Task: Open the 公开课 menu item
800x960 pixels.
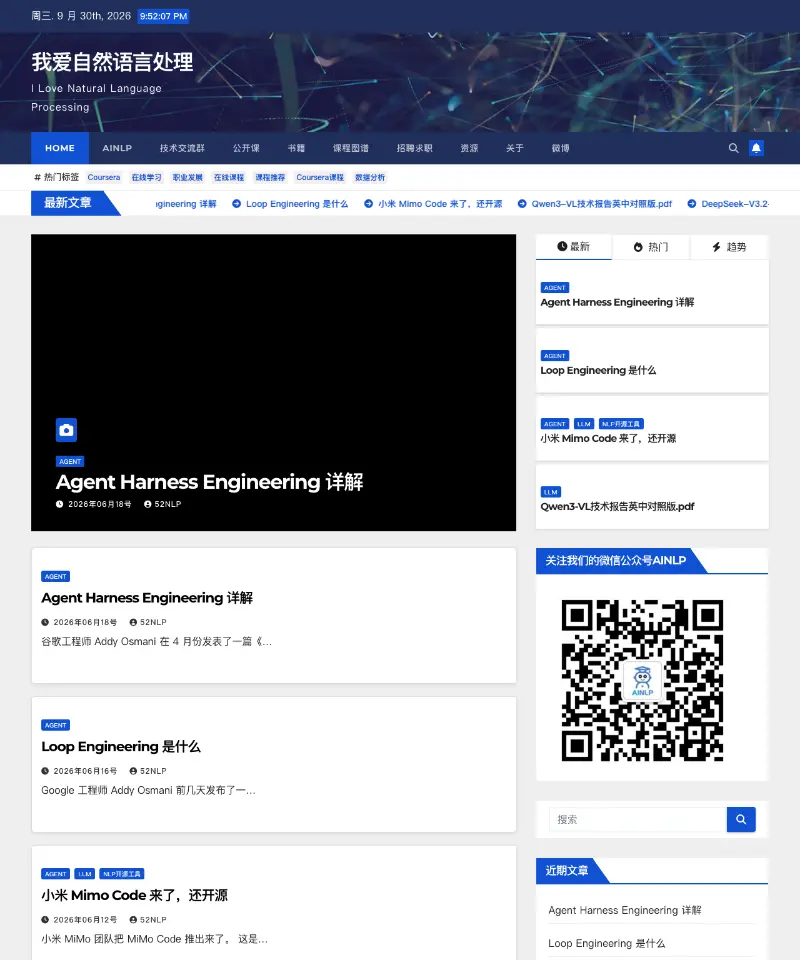Action: point(246,148)
